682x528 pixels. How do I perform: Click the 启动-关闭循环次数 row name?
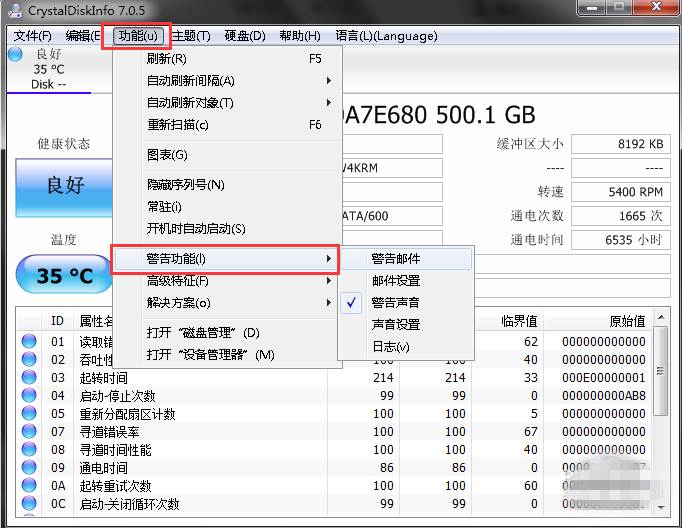click(129, 504)
